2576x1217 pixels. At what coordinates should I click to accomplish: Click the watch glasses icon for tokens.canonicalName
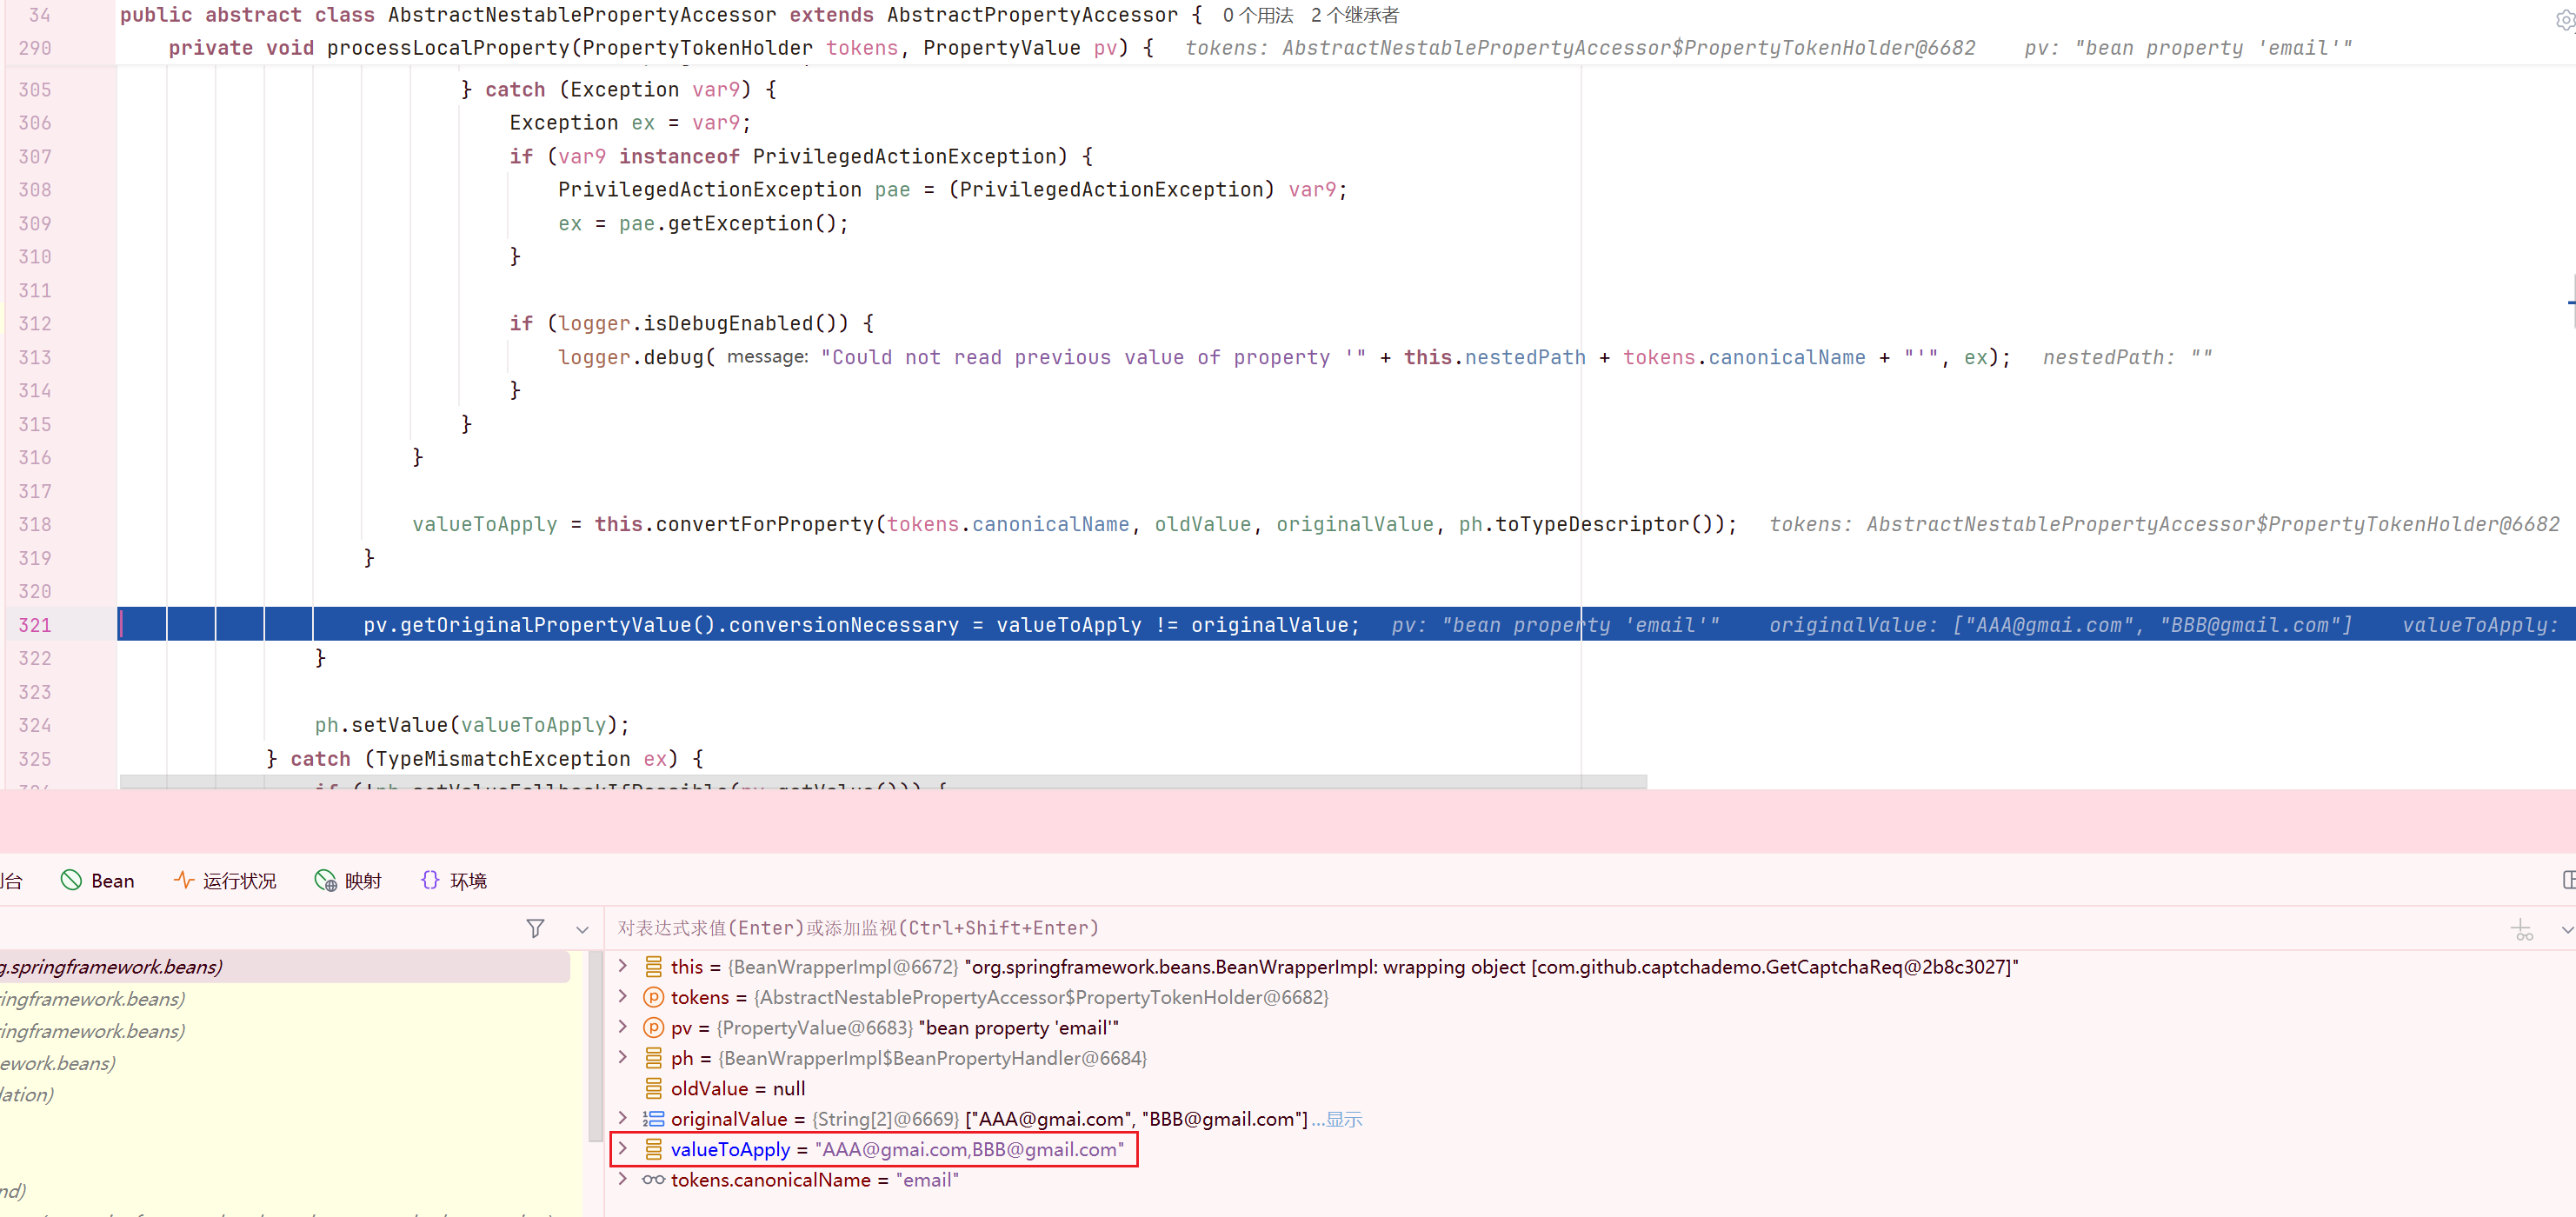[x=653, y=1180]
